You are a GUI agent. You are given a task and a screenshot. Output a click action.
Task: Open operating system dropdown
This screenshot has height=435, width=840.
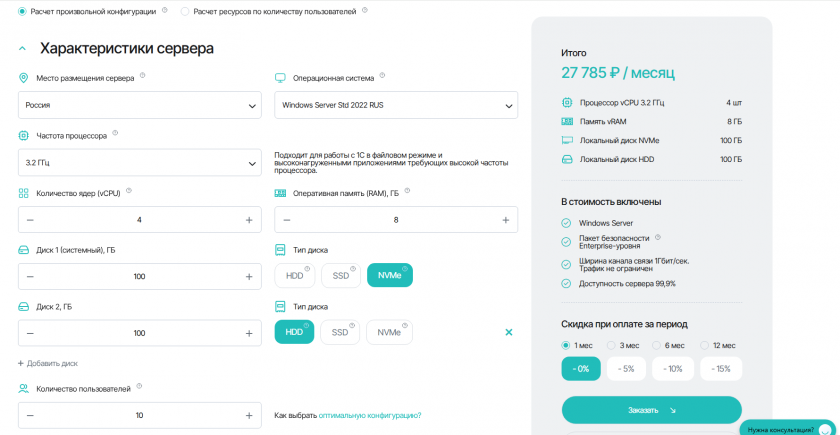pyautogui.click(x=396, y=104)
